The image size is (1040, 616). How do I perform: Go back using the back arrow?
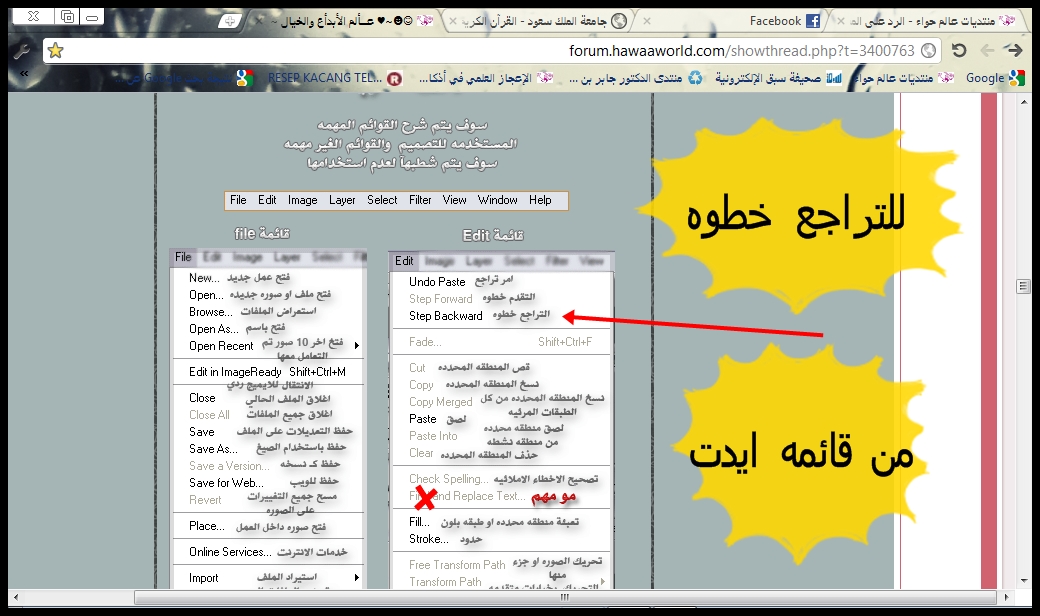click(x=987, y=51)
